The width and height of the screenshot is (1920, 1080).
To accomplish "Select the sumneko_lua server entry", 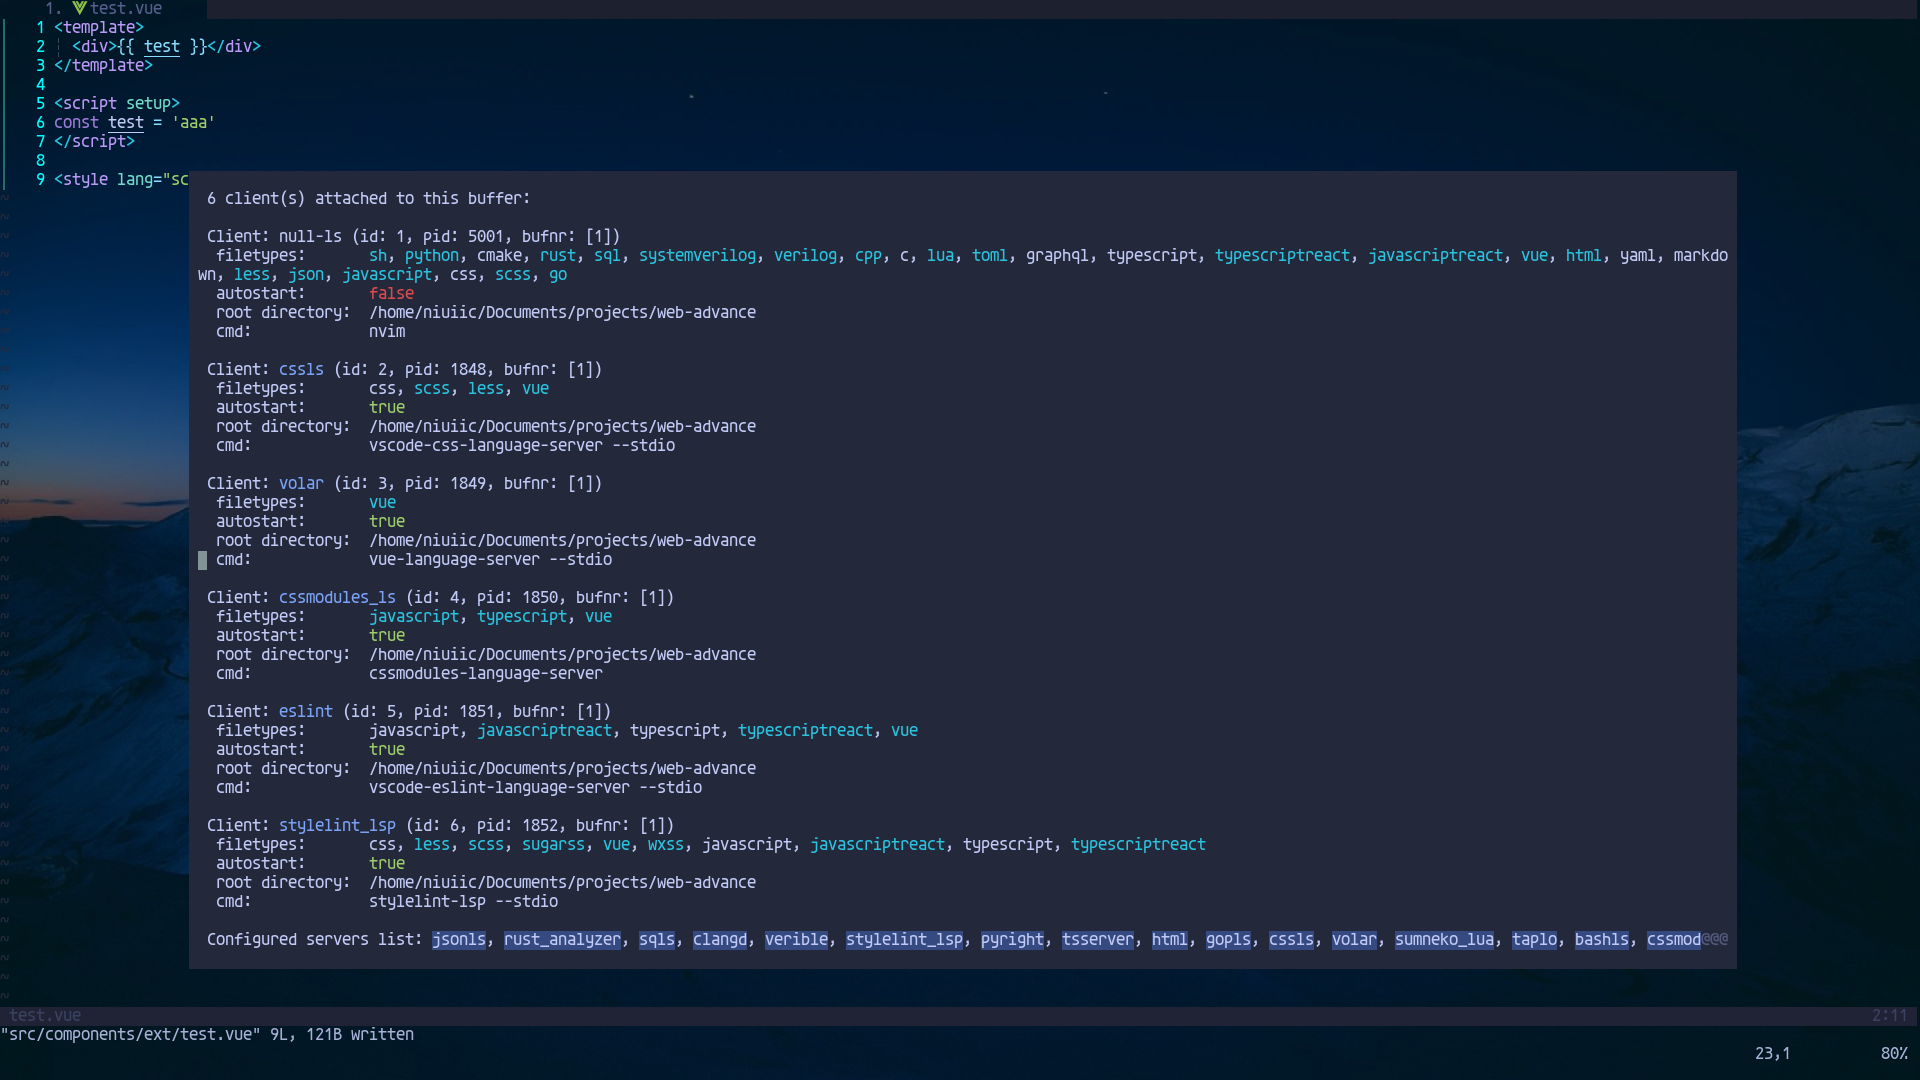I will 1444,940.
